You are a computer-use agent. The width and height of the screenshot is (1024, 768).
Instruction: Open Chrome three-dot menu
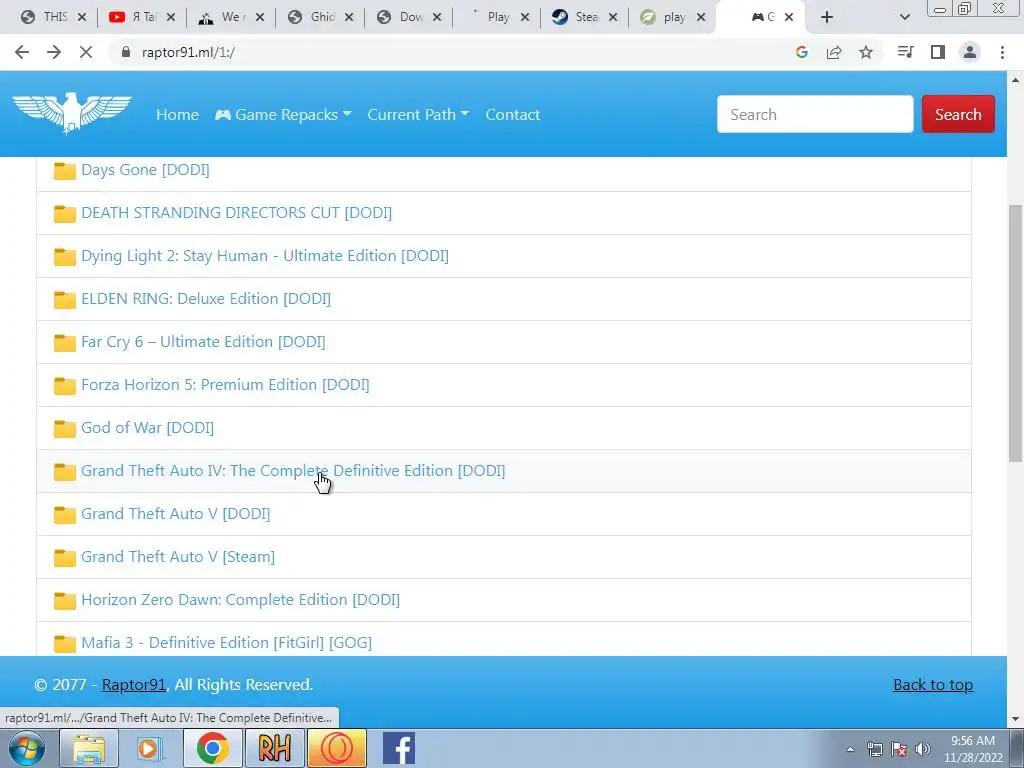[x=1002, y=52]
